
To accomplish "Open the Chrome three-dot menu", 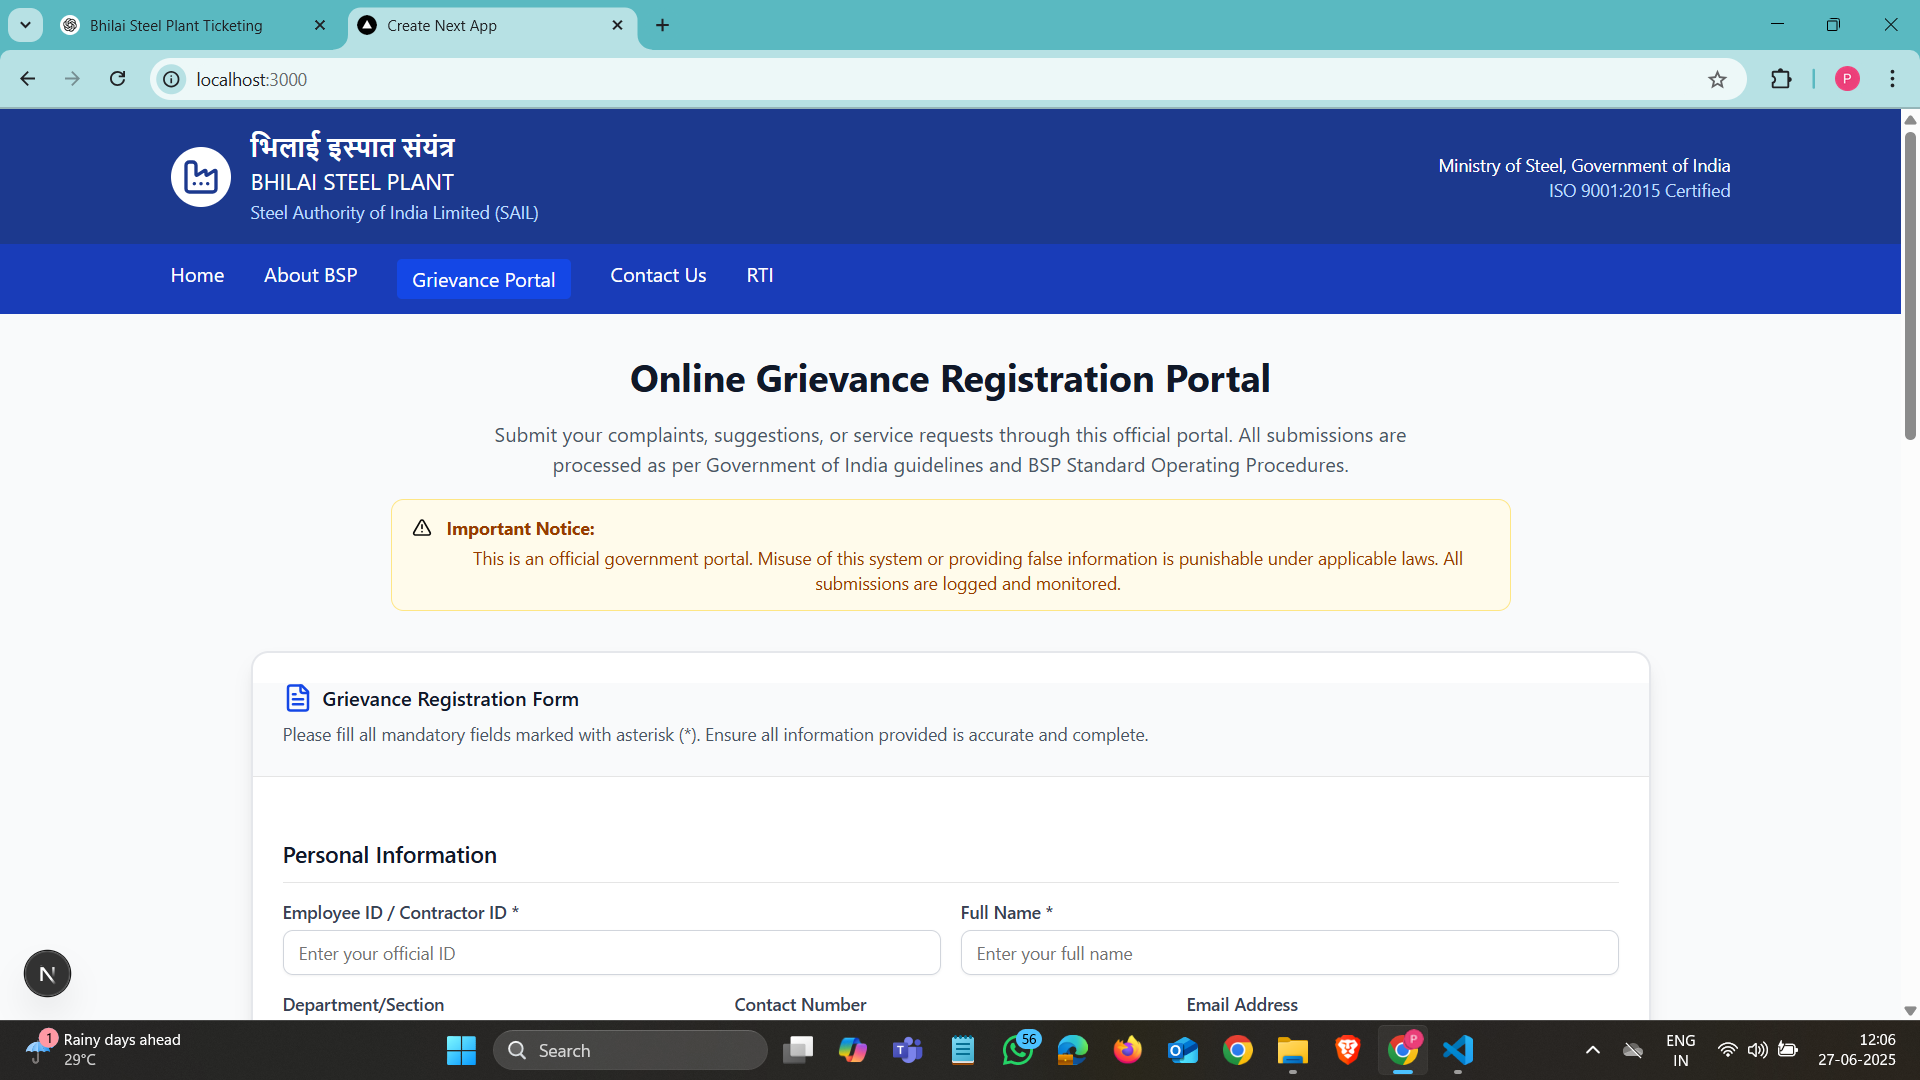I will pyautogui.click(x=1892, y=79).
